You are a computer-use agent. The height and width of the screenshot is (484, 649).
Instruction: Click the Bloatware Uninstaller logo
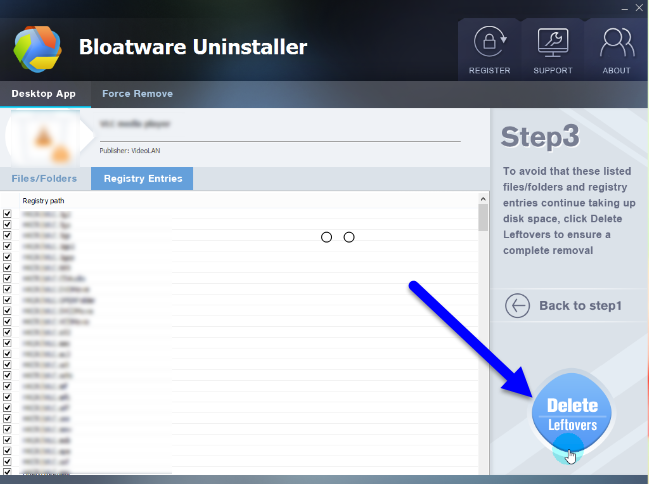(x=37, y=49)
